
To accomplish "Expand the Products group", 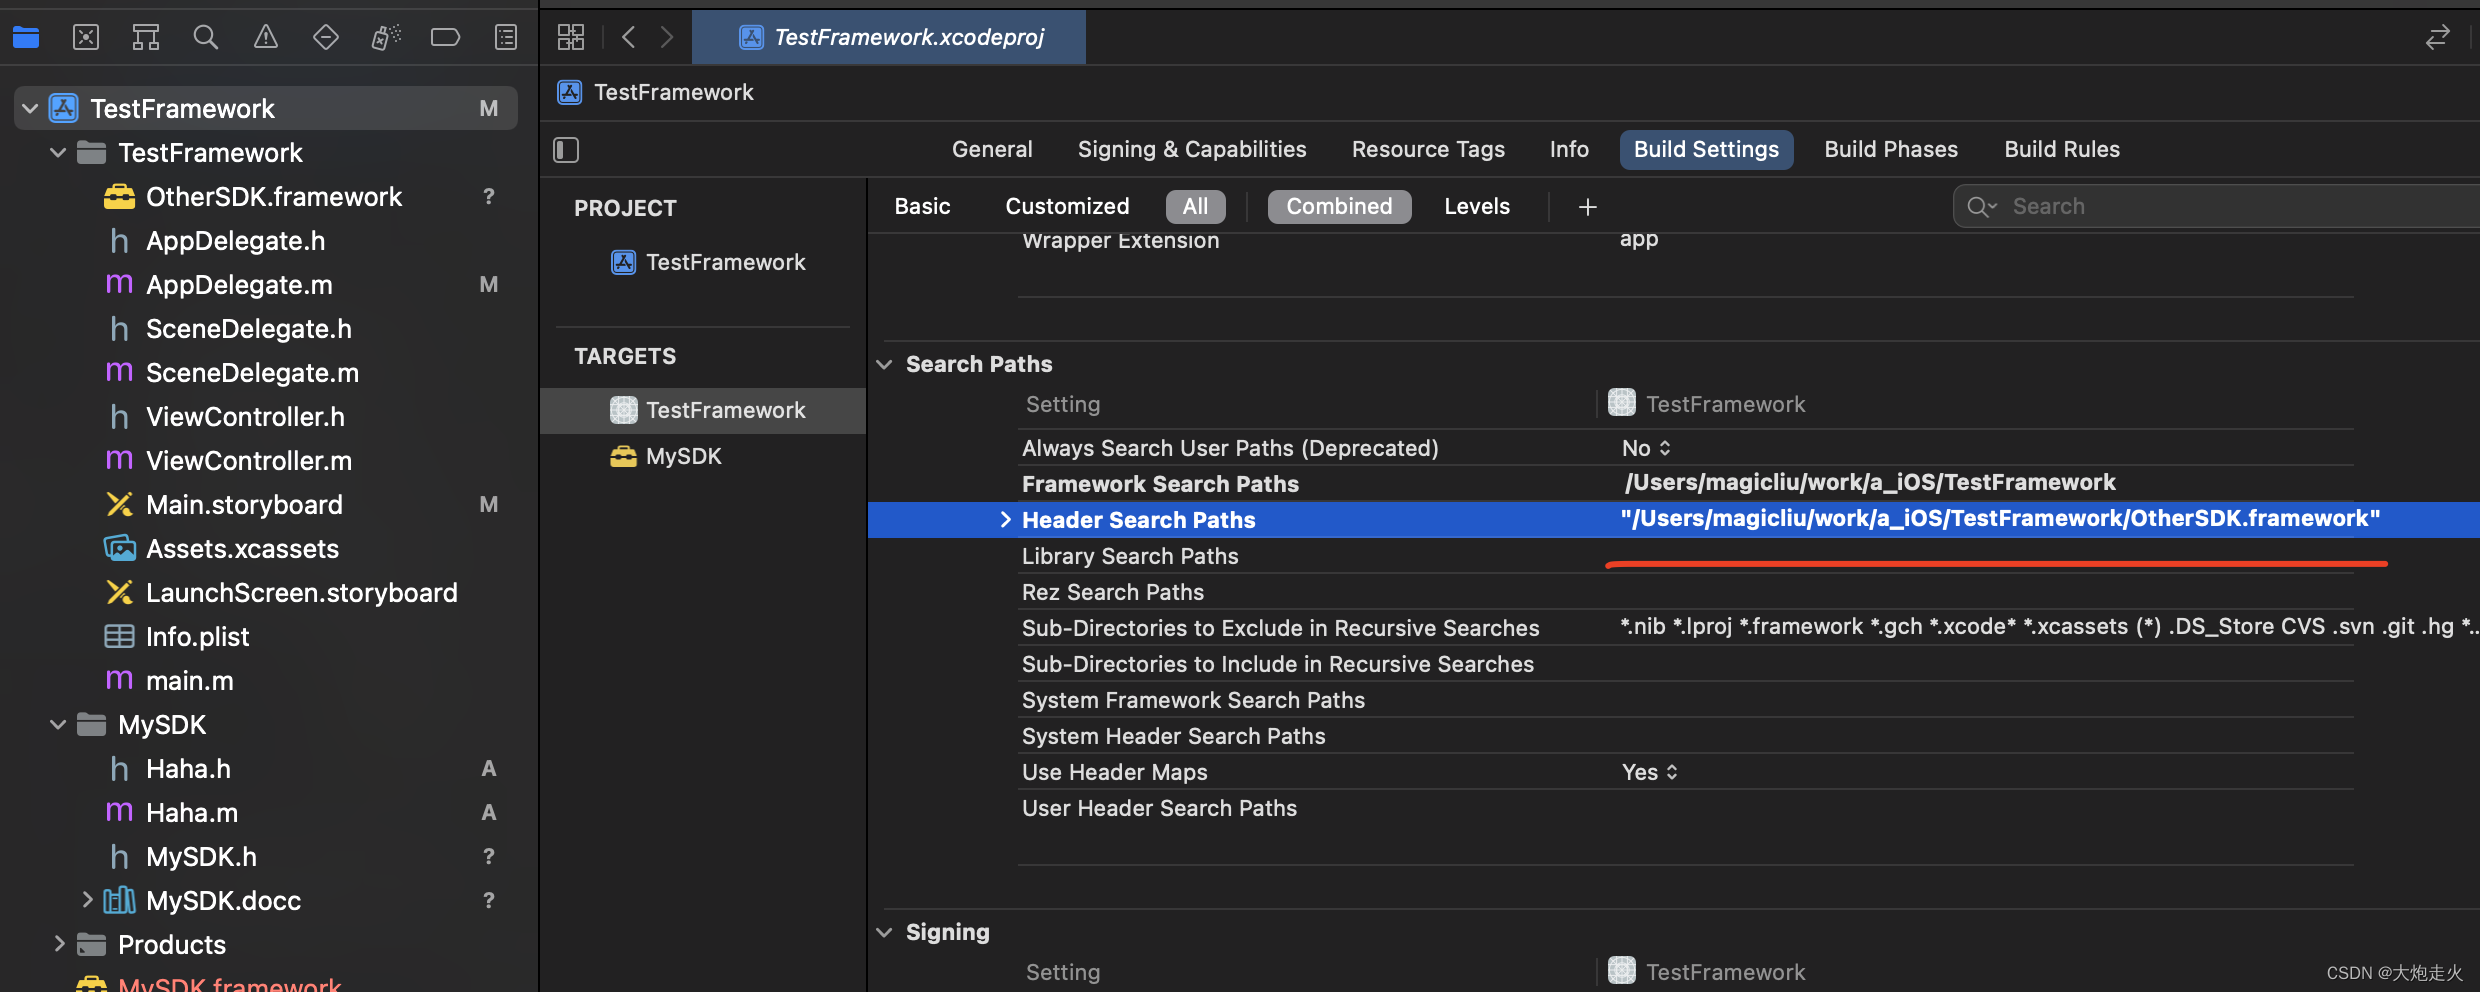I will pos(58,944).
